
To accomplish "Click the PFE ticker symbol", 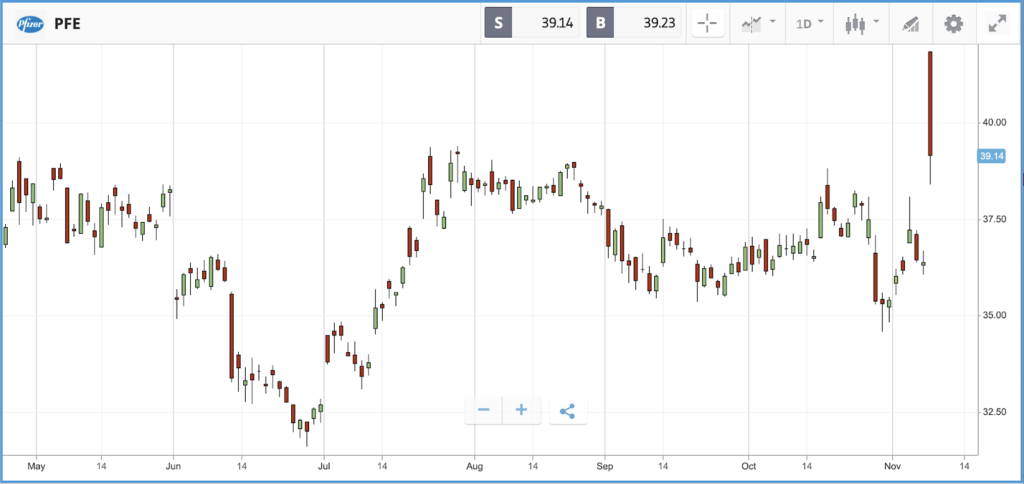I will pyautogui.click(x=67, y=25).
